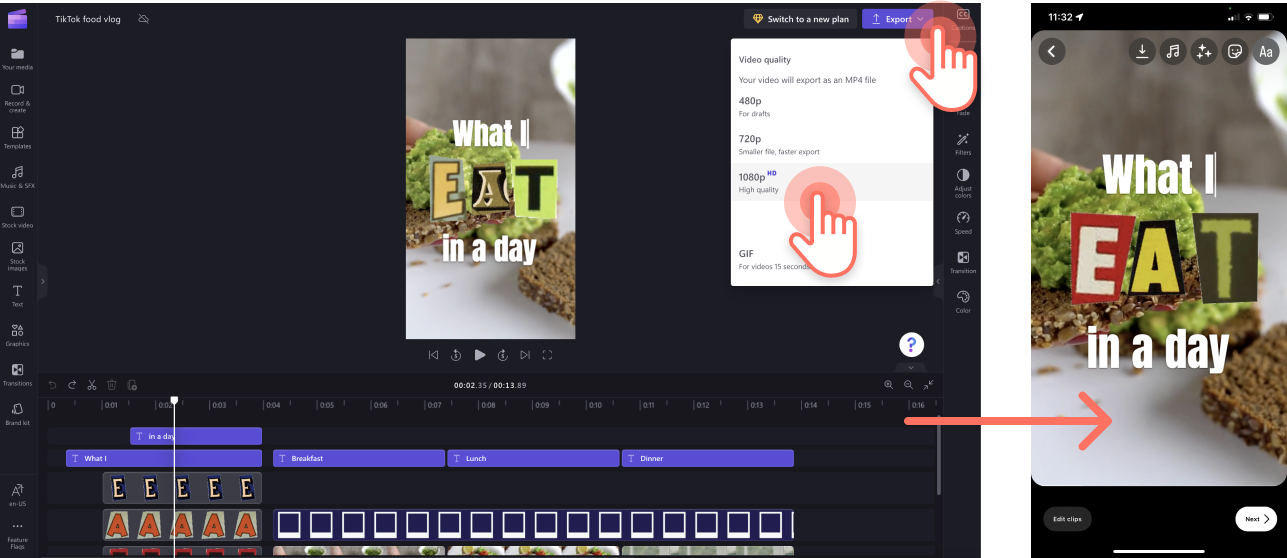Skip to the start of video
This screenshot has width=1287, height=558.
pyautogui.click(x=433, y=354)
